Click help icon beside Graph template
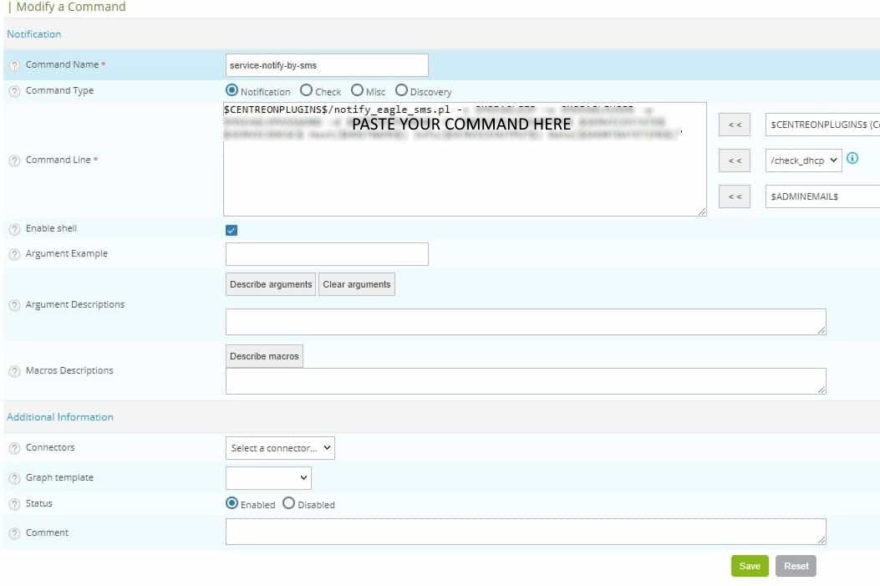This screenshot has height=586, width=880. tap(15, 478)
